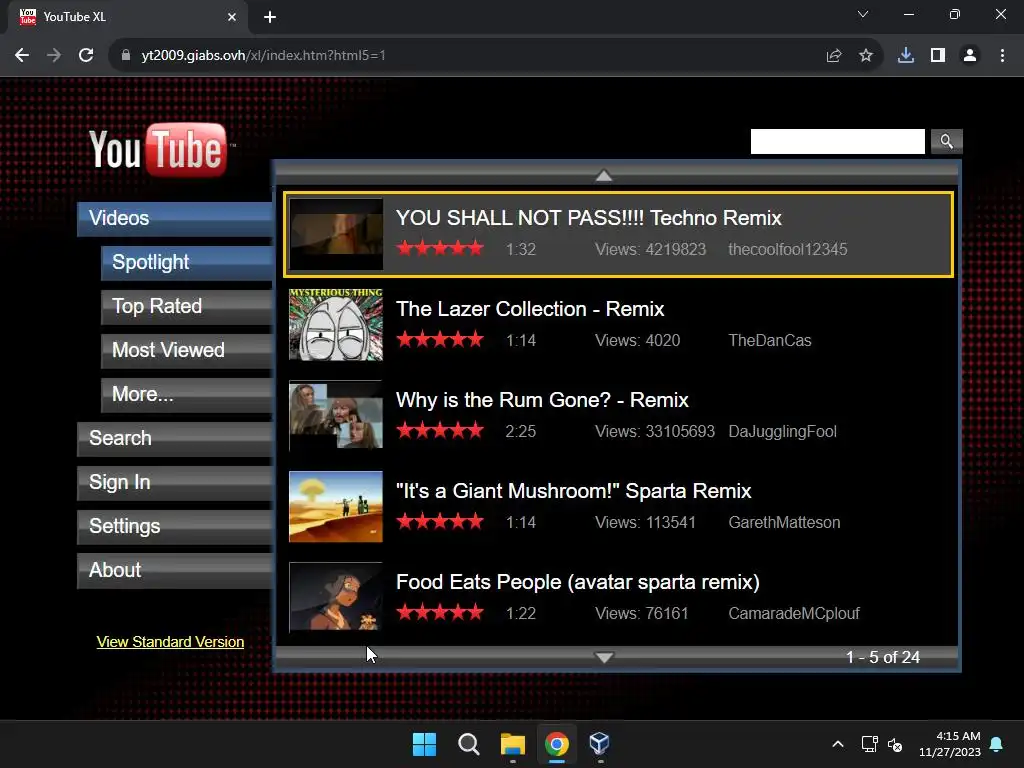Open Sign In menu item
This screenshot has width=1024, height=768.
tap(175, 483)
